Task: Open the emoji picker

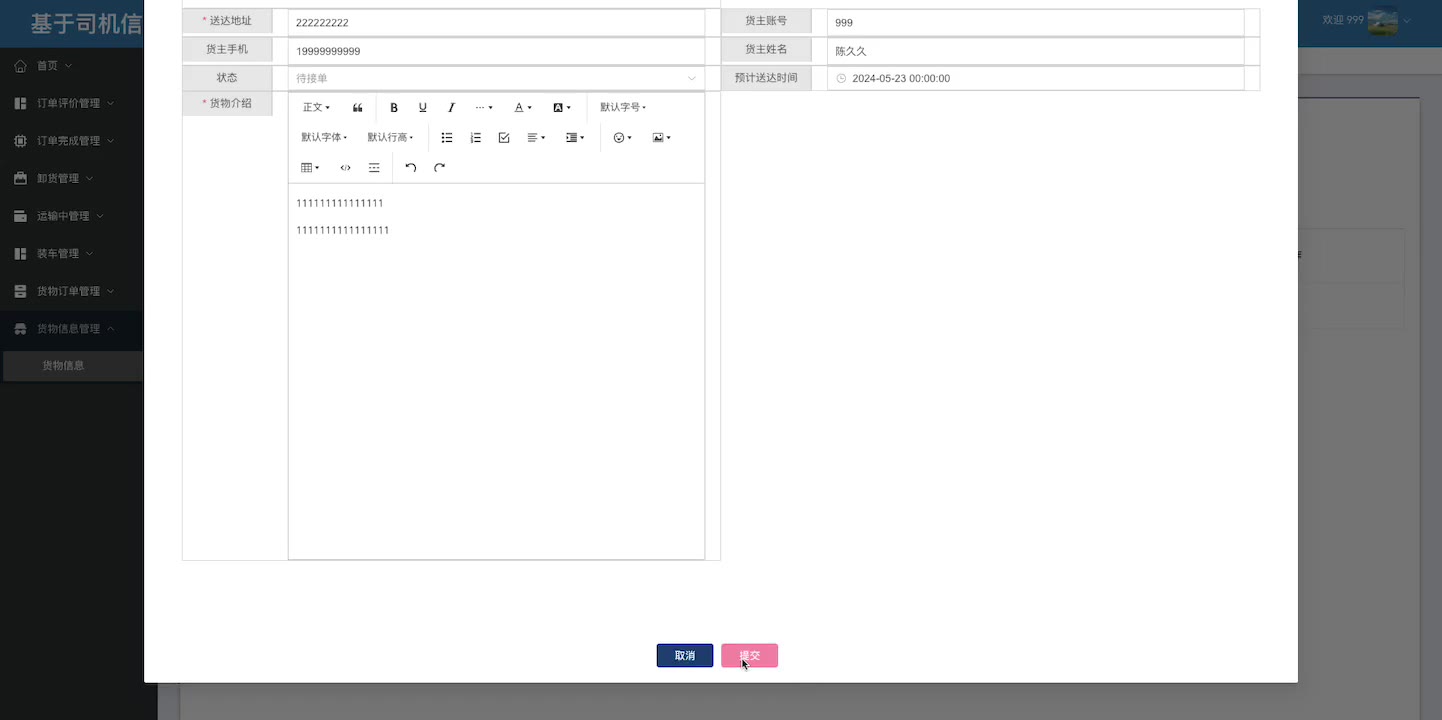Action: pyautogui.click(x=622, y=138)
